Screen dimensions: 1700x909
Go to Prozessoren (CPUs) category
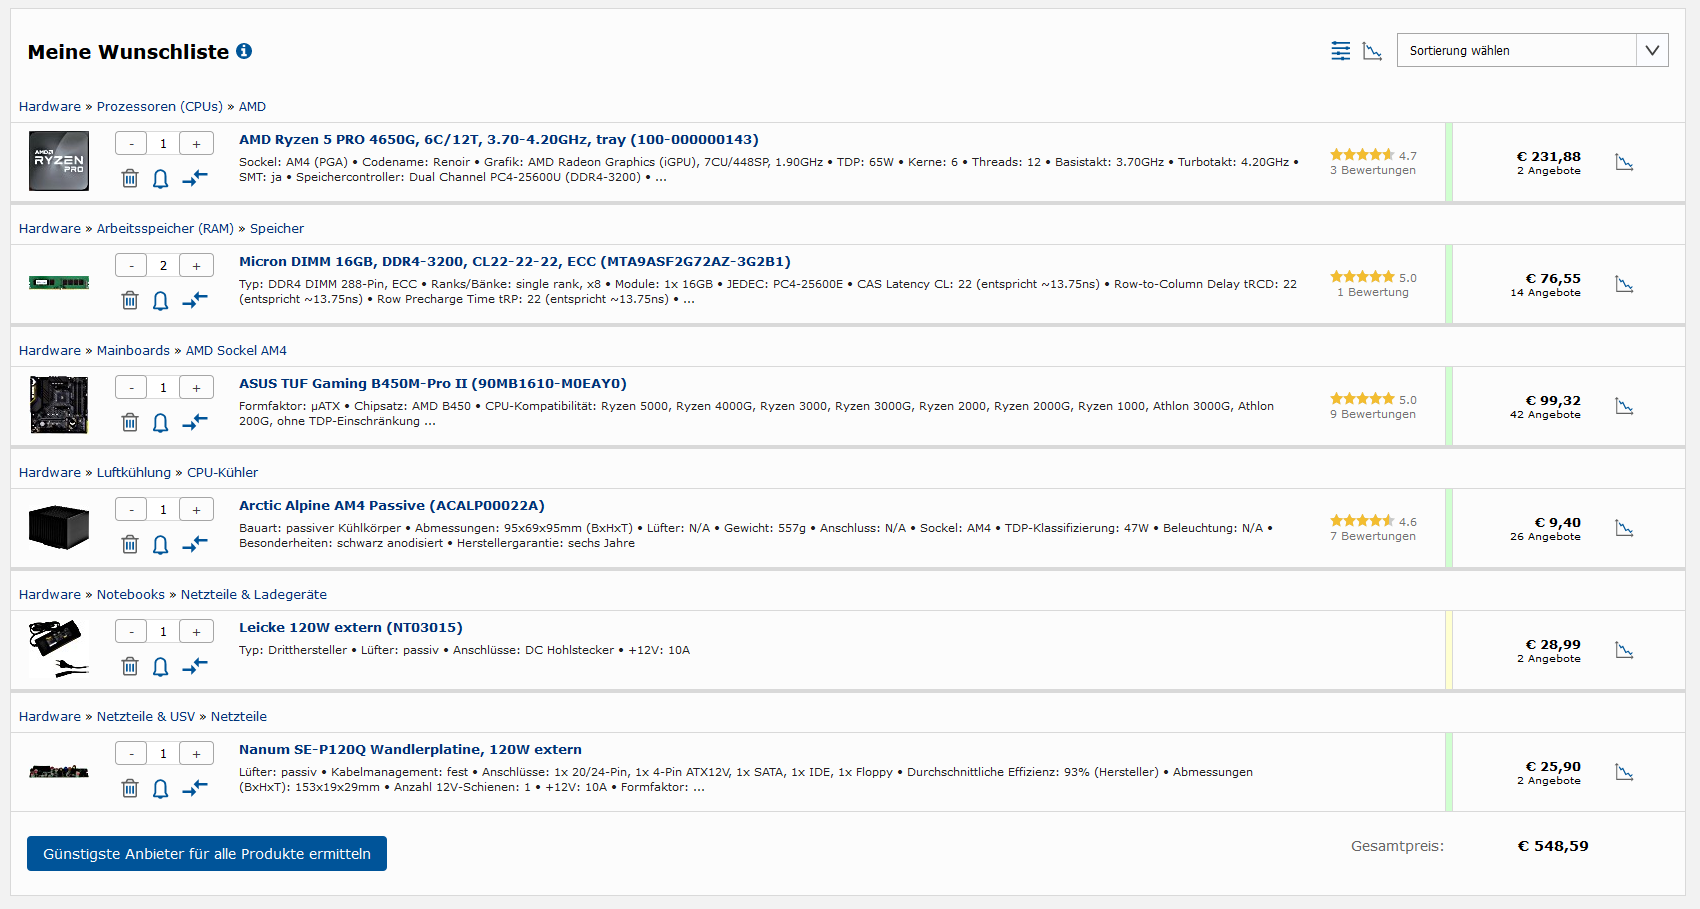tap(159, 106)
